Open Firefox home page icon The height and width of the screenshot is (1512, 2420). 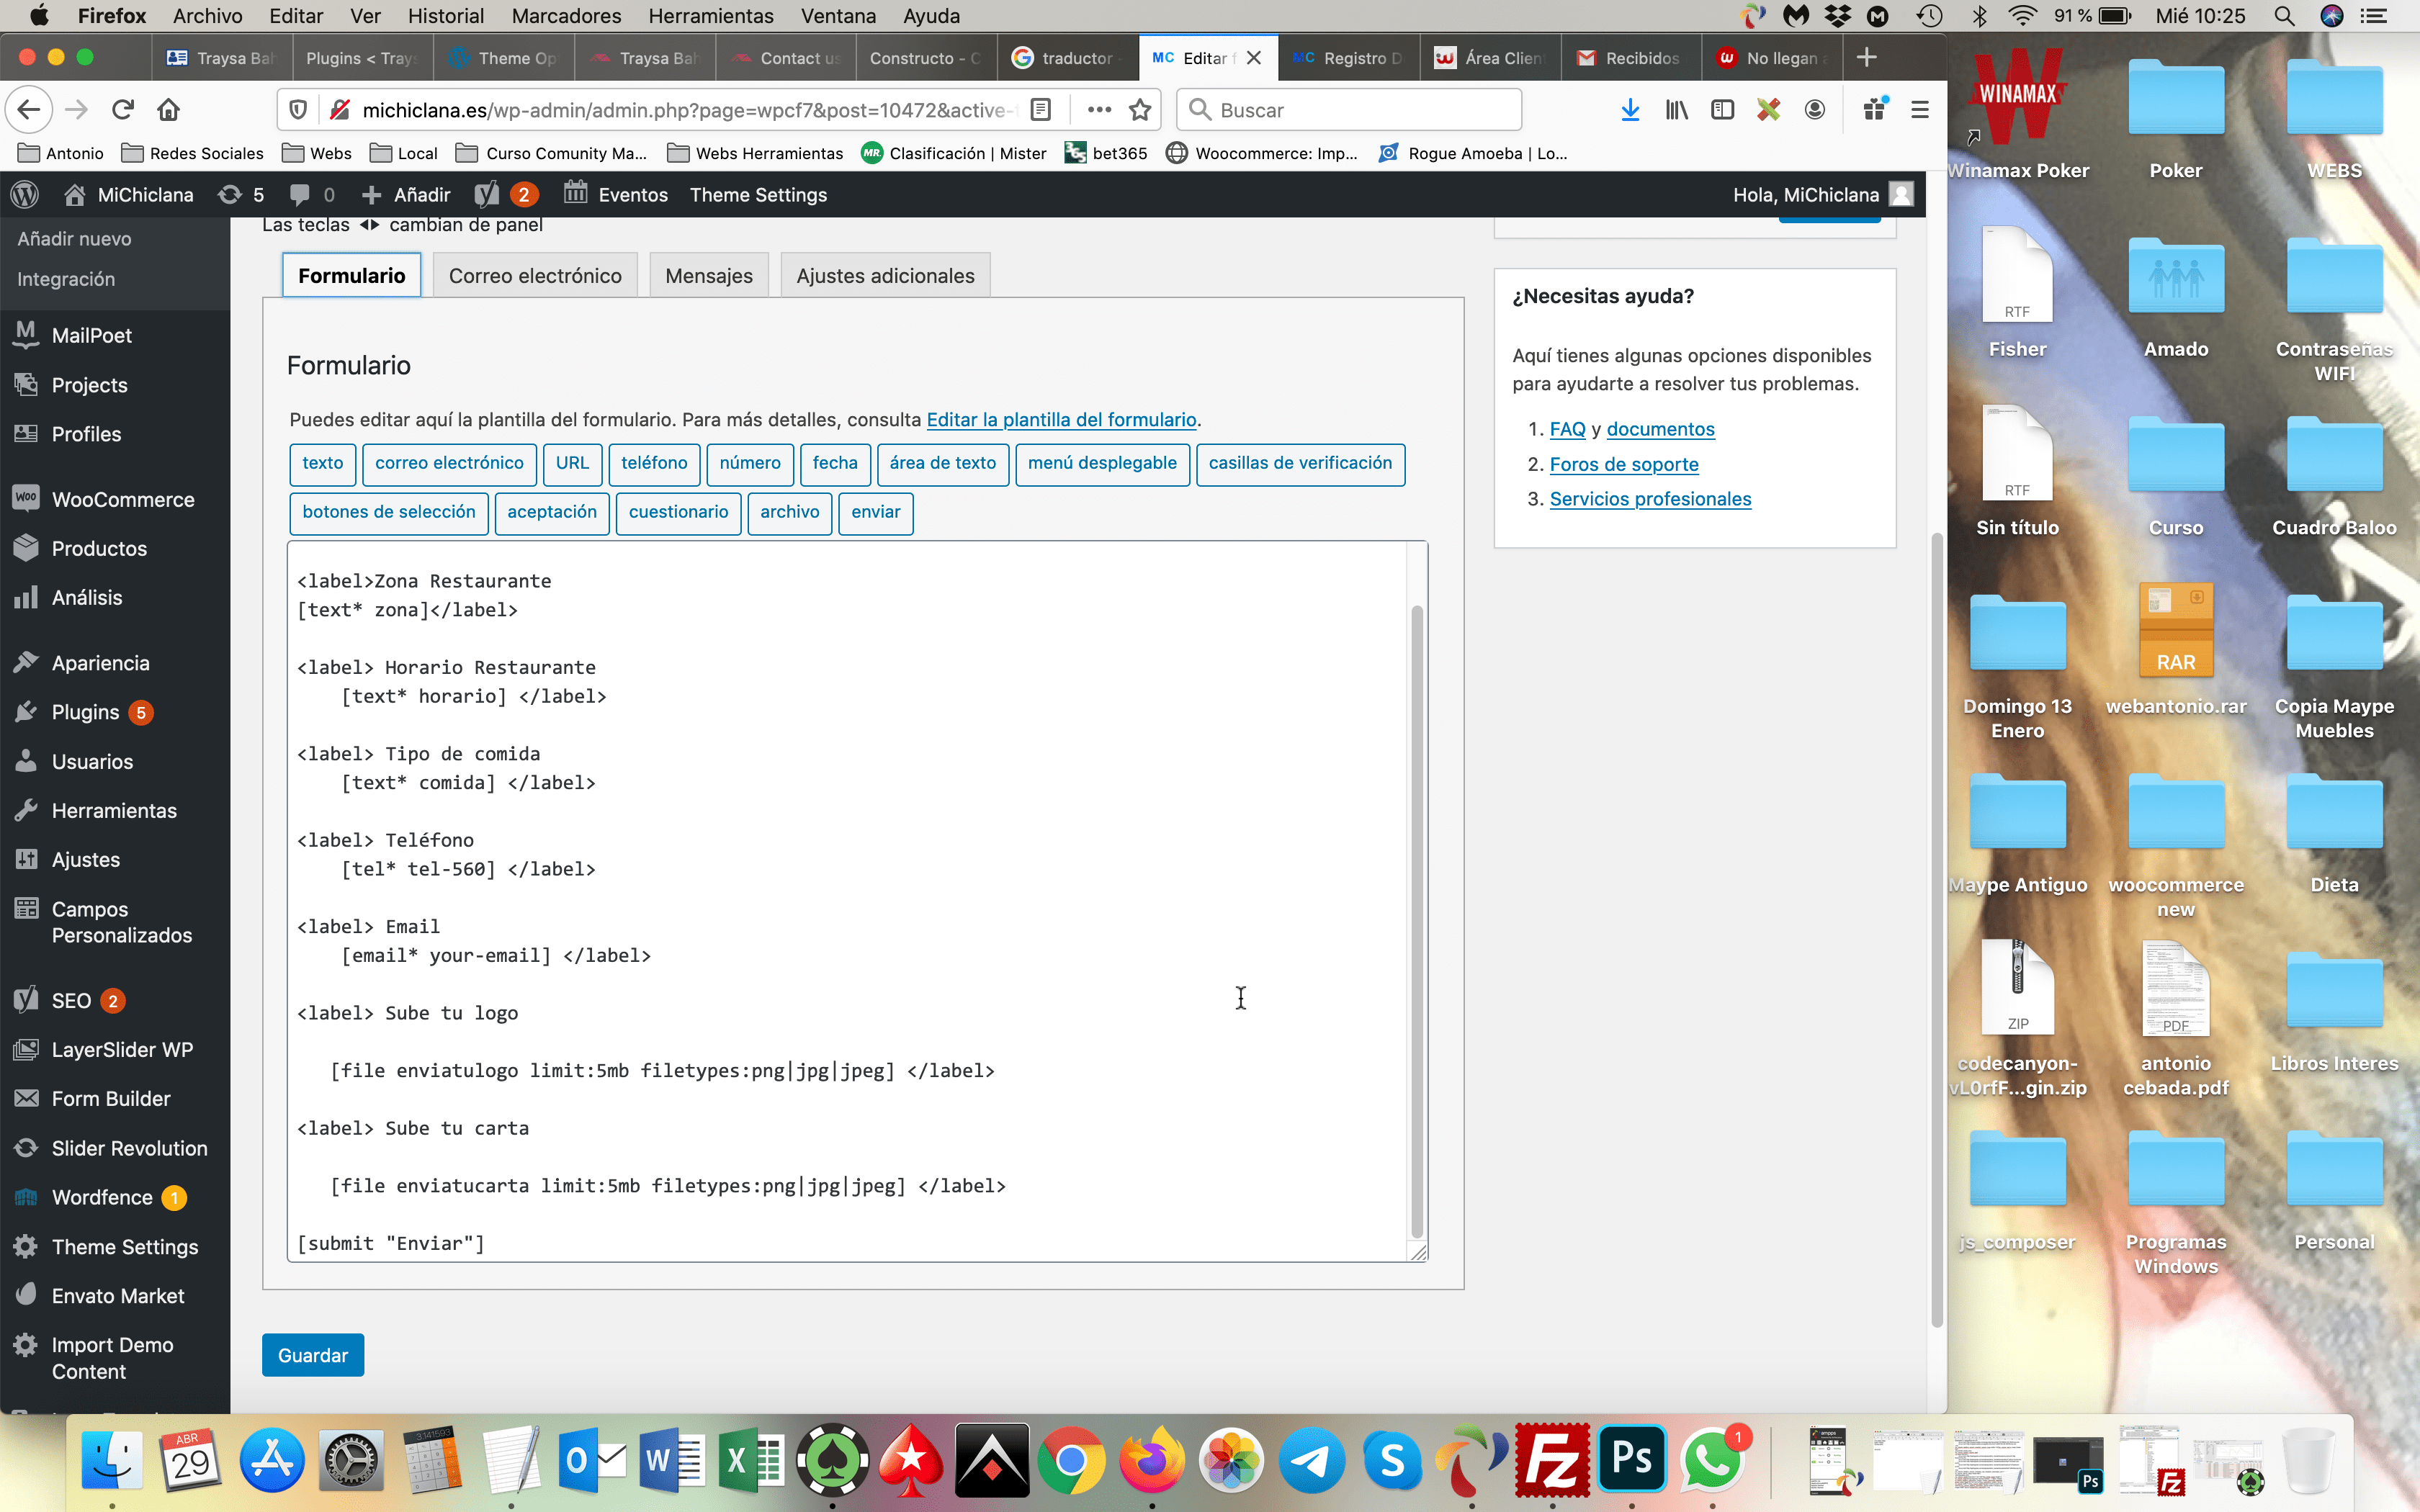tap(168, 110)
